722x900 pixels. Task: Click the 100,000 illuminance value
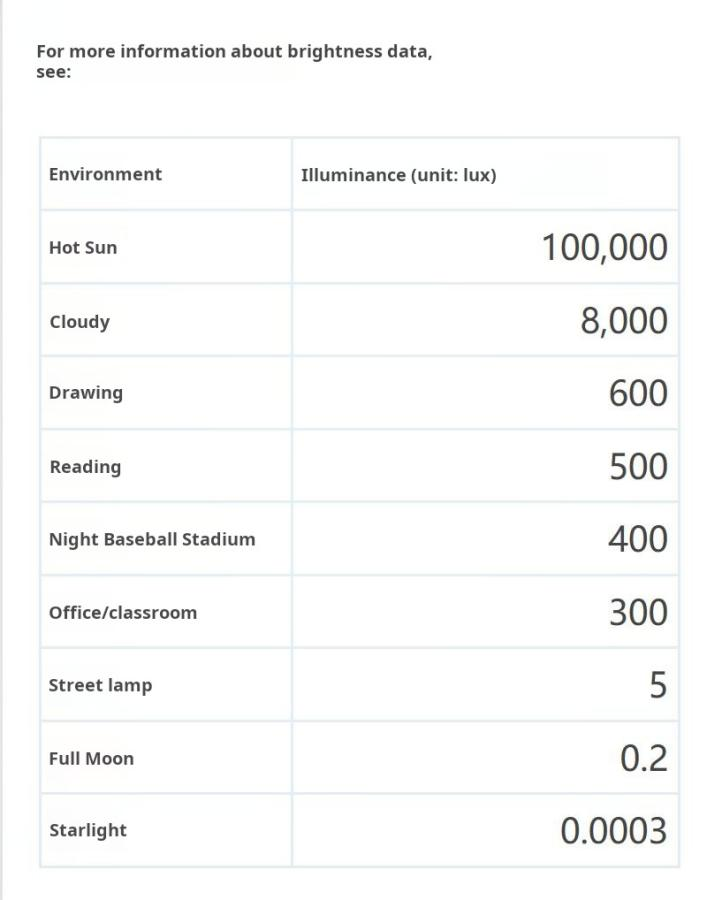pyautogui.click(x=604, y=247)
